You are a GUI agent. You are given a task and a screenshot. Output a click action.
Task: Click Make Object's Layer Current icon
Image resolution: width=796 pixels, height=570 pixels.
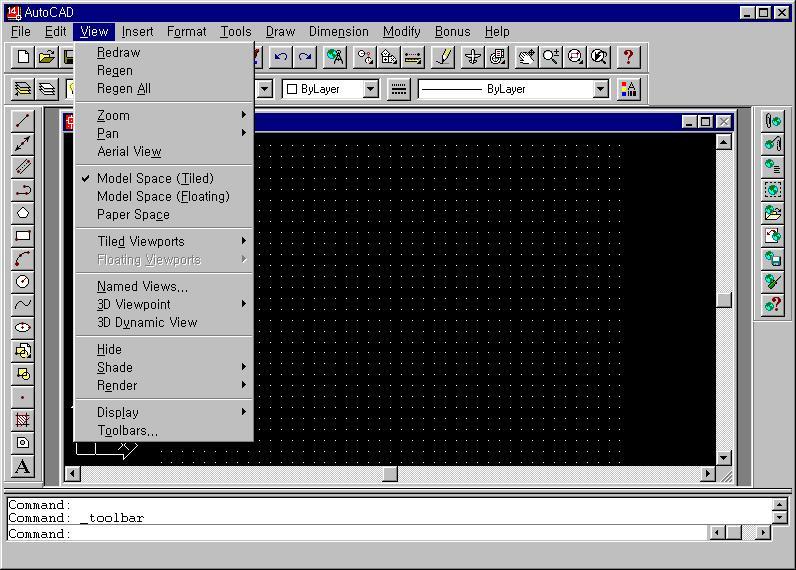(x=23, y=89)
